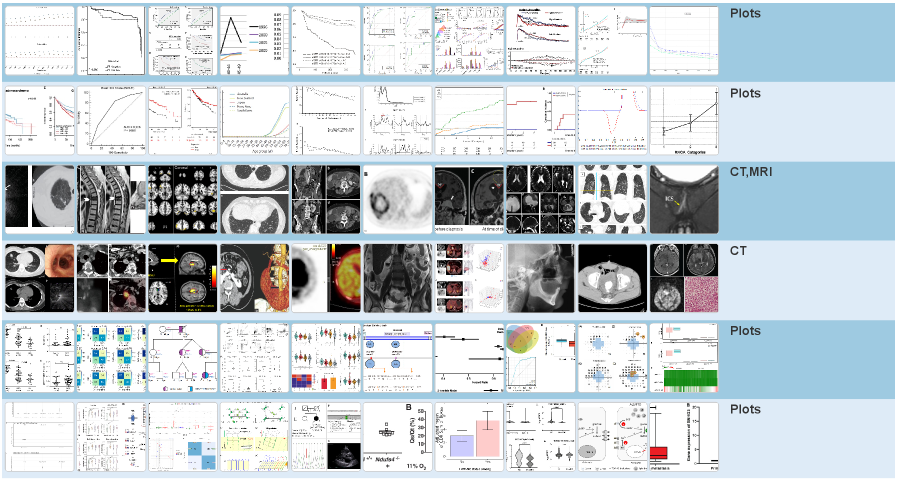Click the blue-green heatmap grid thumbnail

(111, 357)
